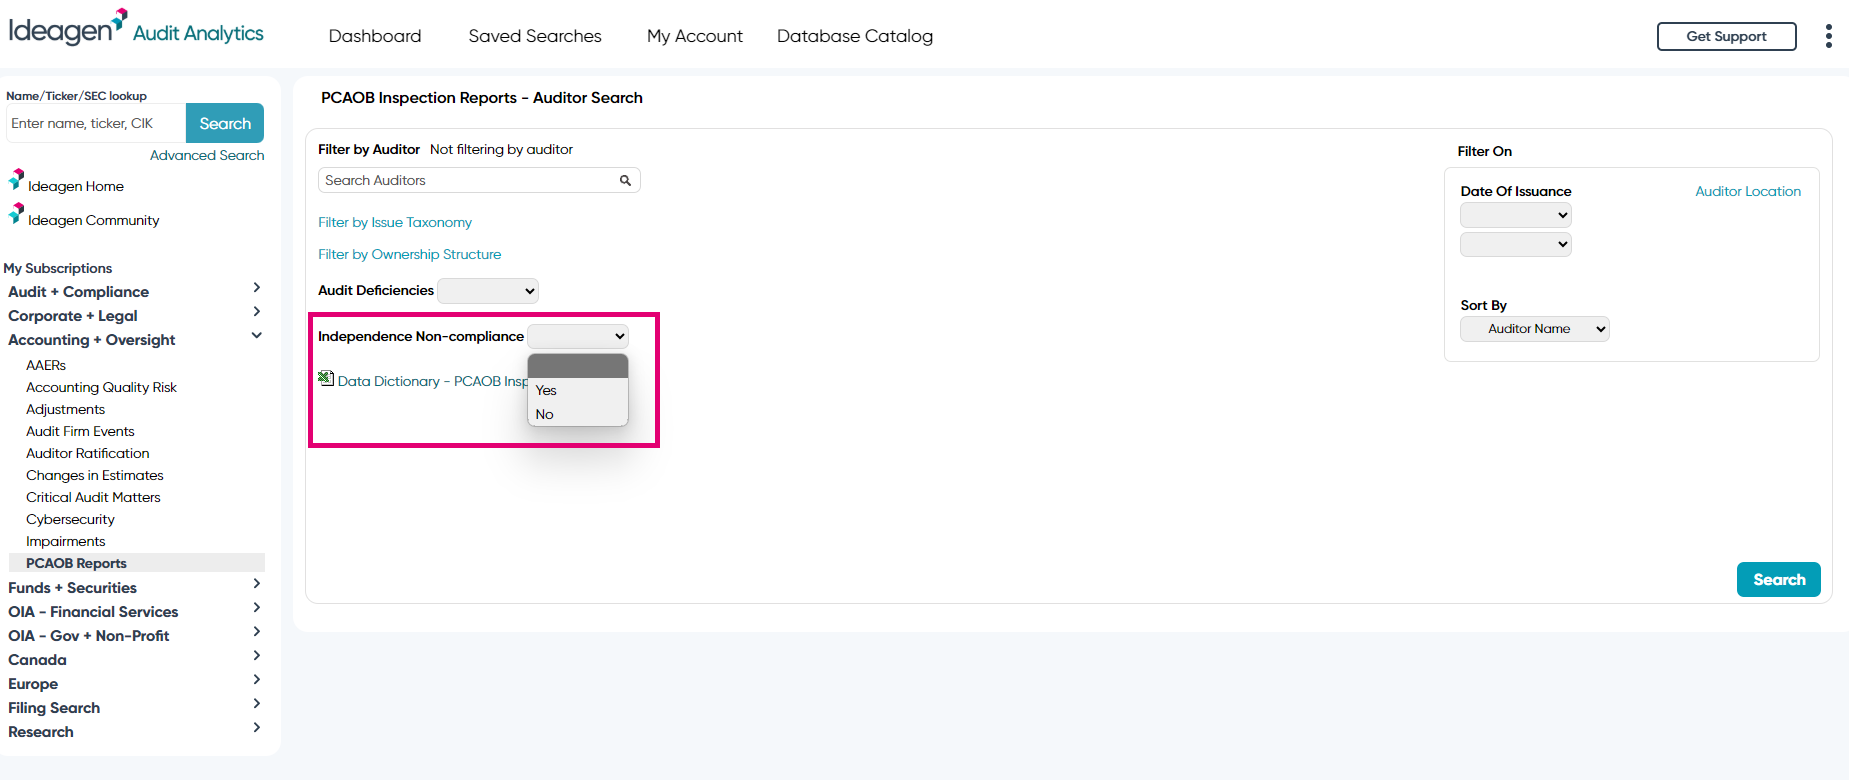1849x780 pixels.
Task: Click the teal Search button at bottom right
Action: point(1779,580)
